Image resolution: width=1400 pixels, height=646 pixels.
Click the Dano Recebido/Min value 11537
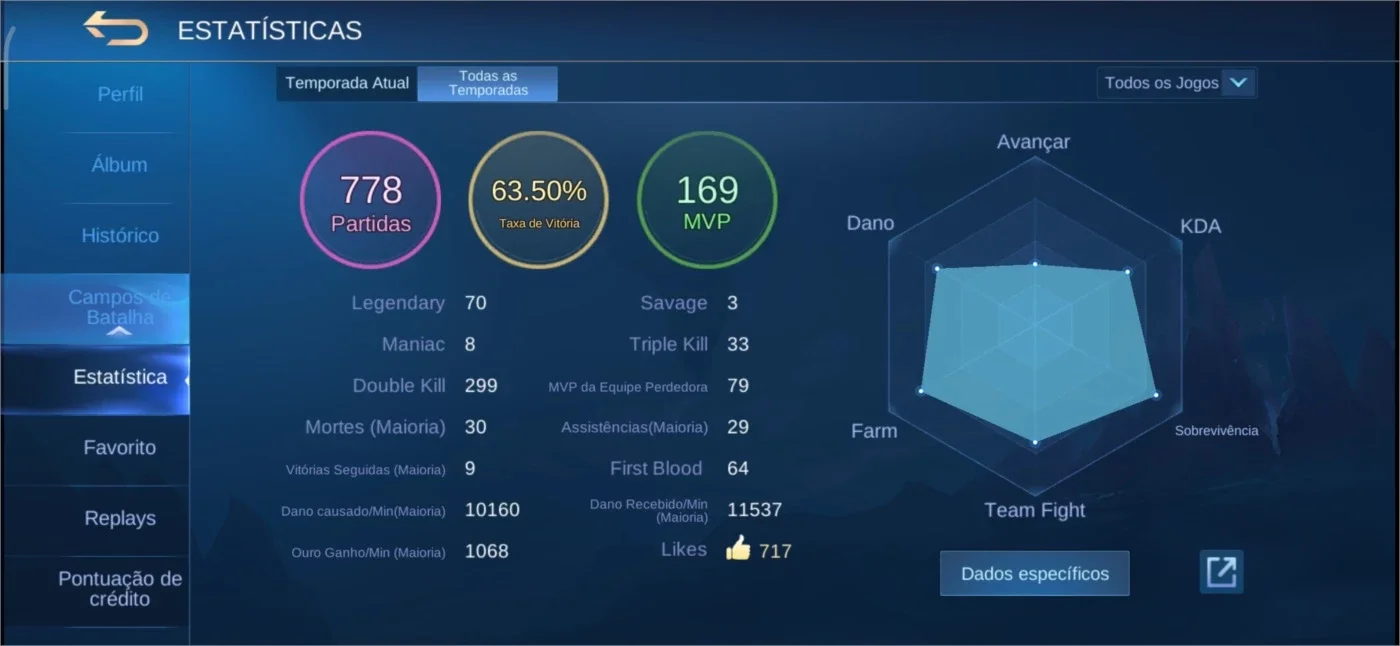(755, 510)
